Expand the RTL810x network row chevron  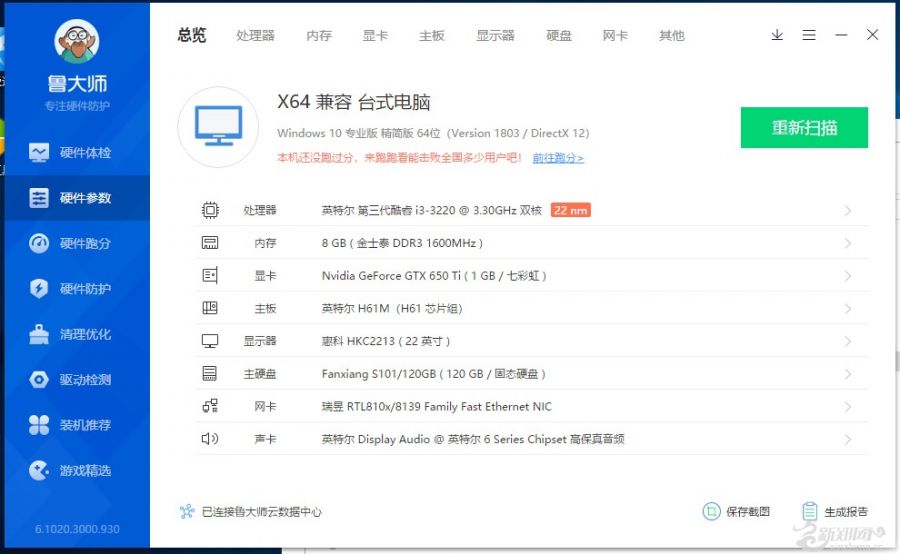coord(848,407)
